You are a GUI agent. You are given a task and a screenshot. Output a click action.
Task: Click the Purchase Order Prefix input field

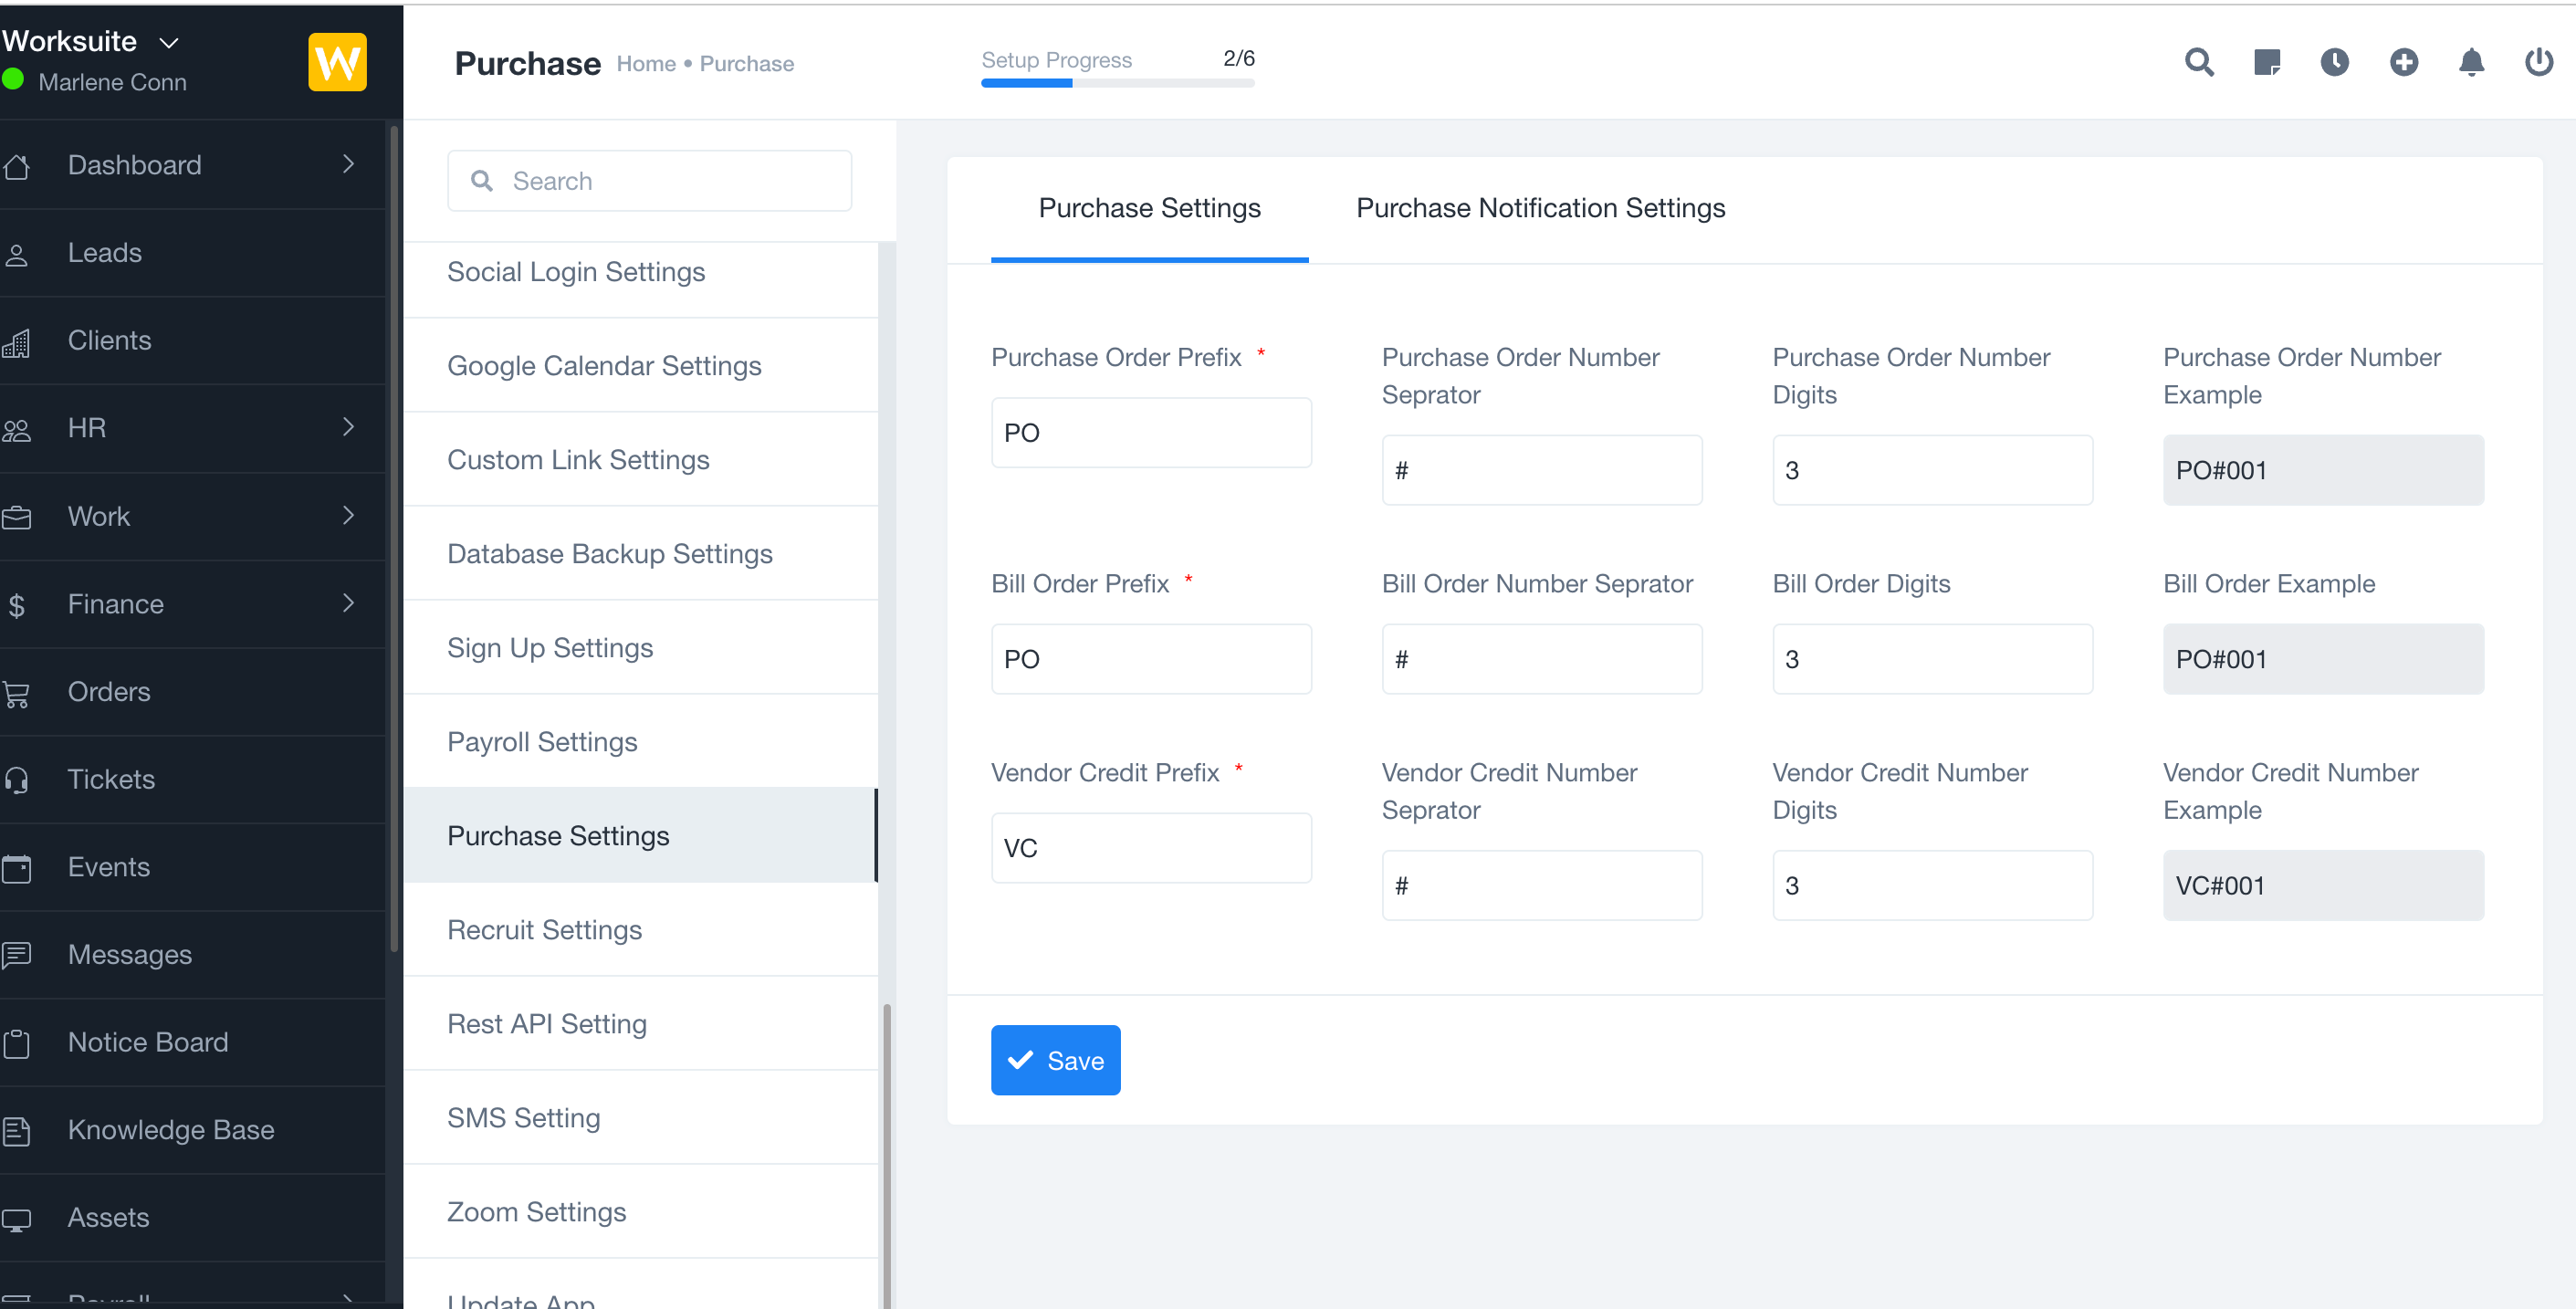(x=1151, y=432)
